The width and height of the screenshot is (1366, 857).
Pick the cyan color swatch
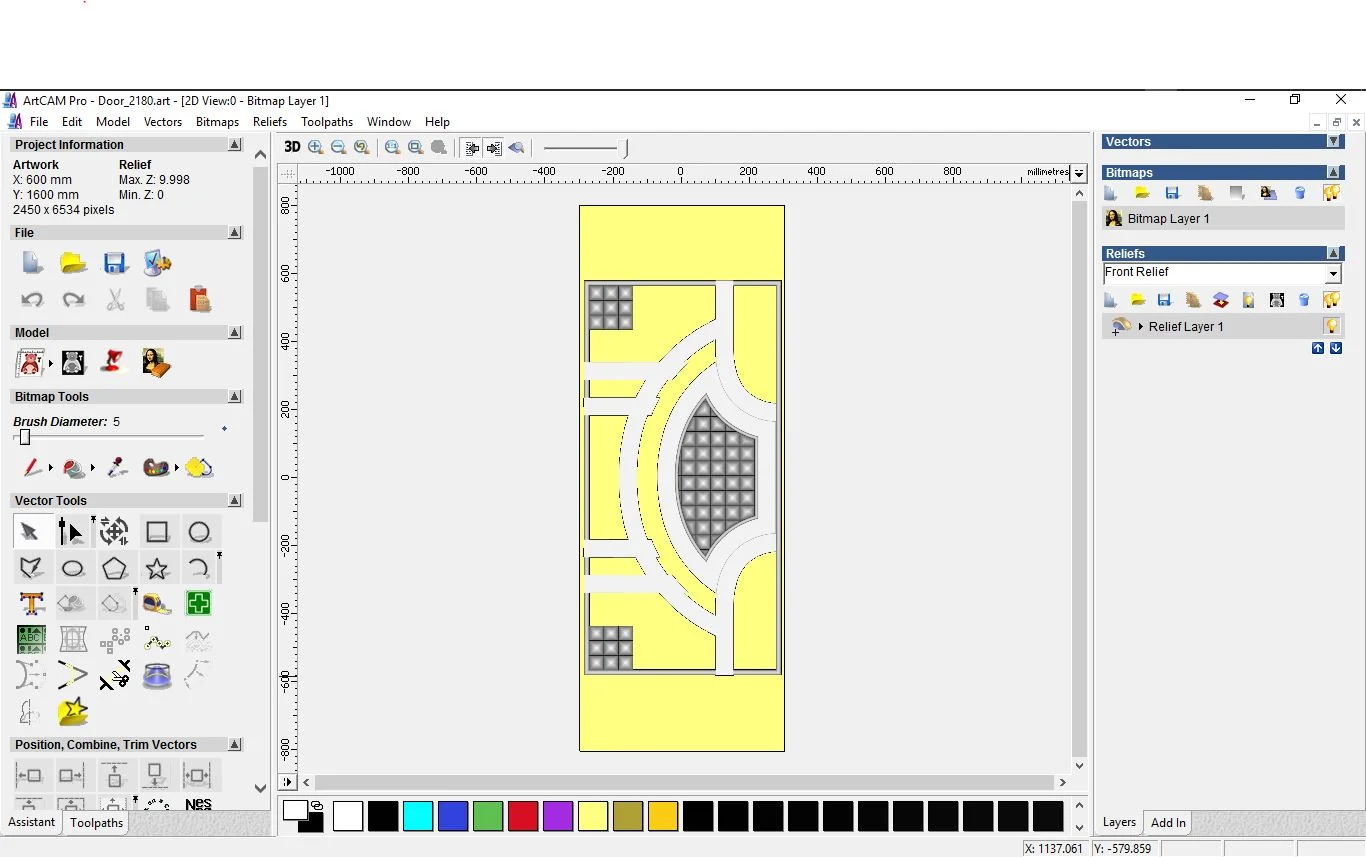[x=418, y=816]
